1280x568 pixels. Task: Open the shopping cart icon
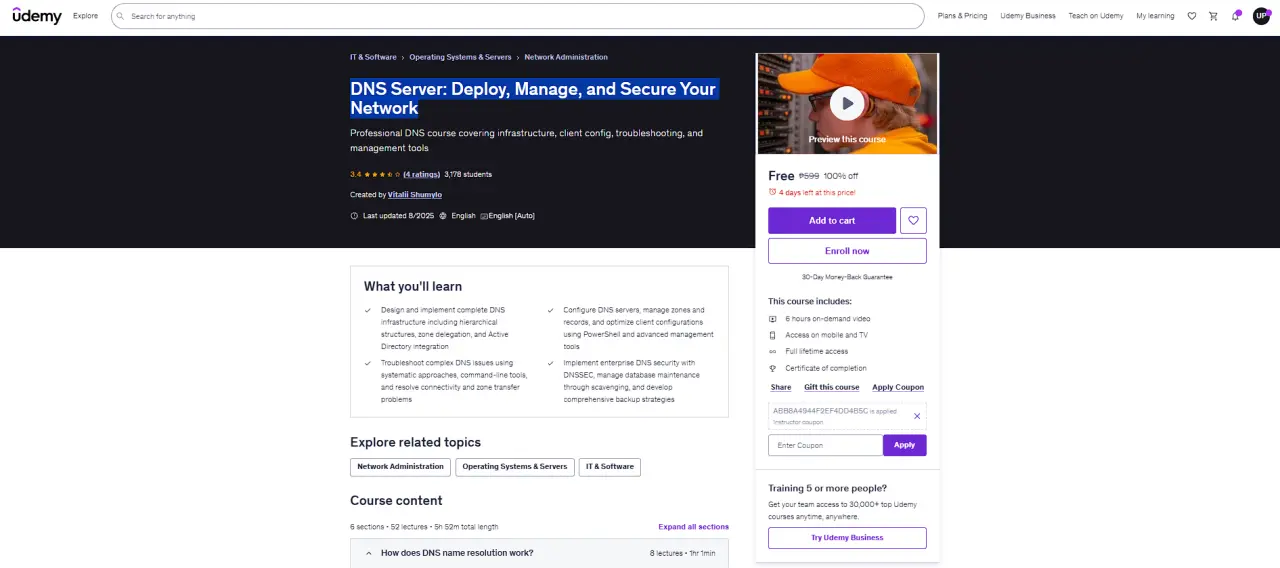(1213, 16)
